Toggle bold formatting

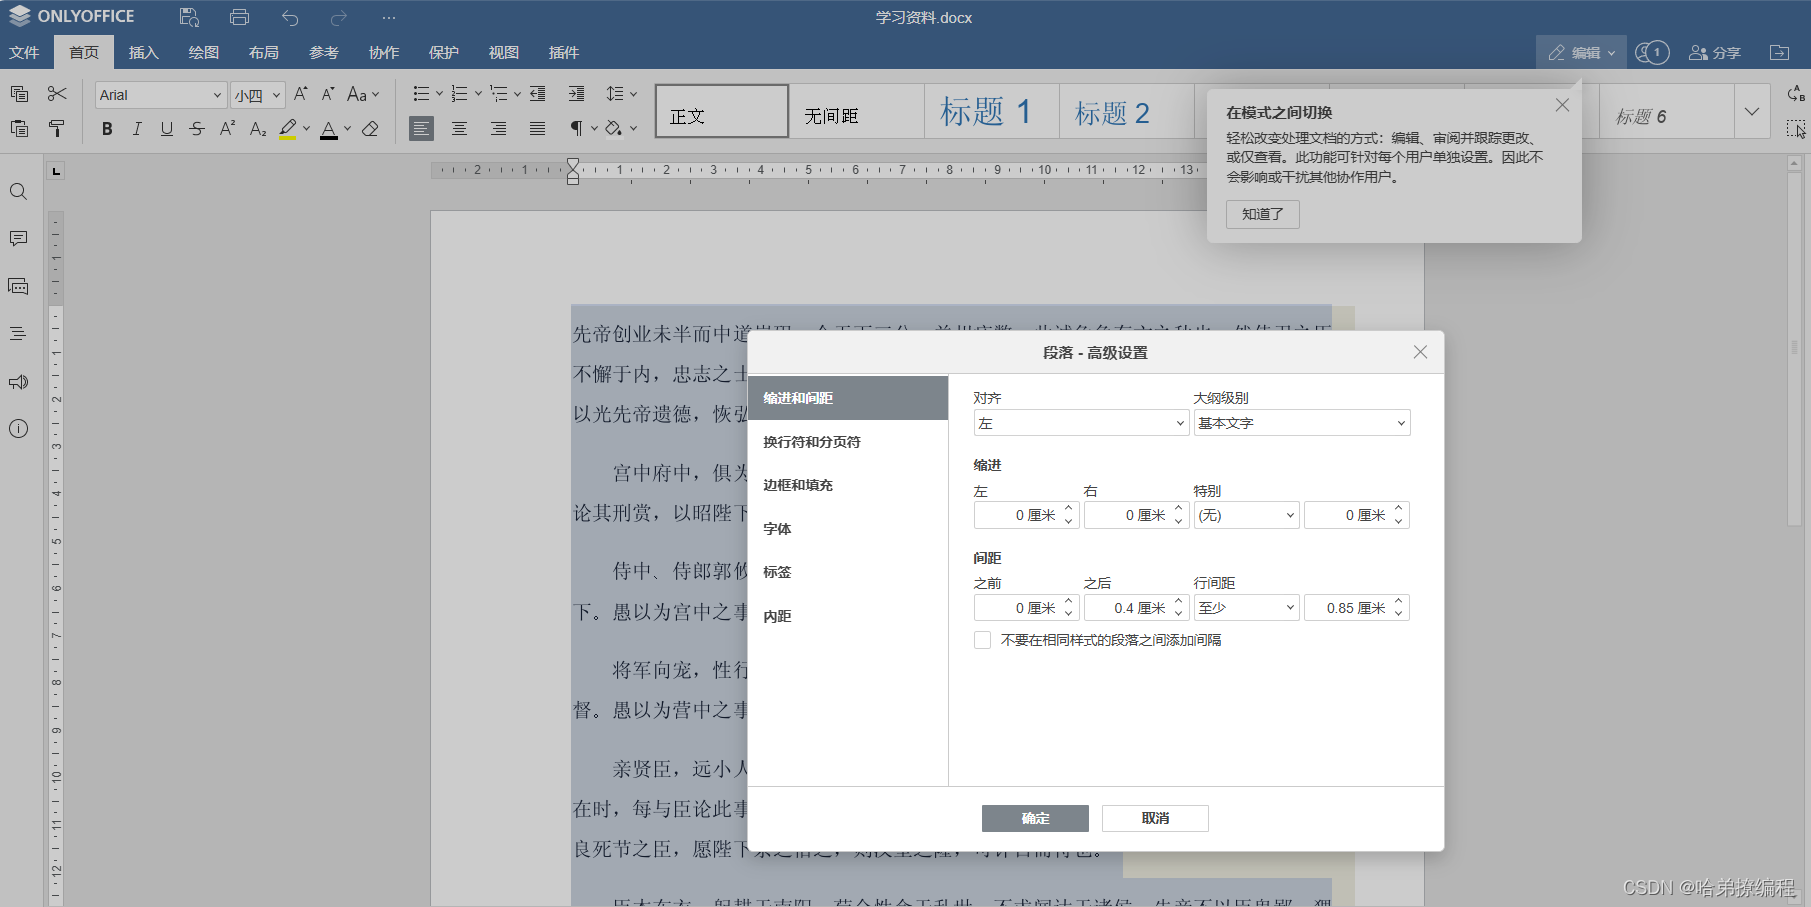[107, 128]
